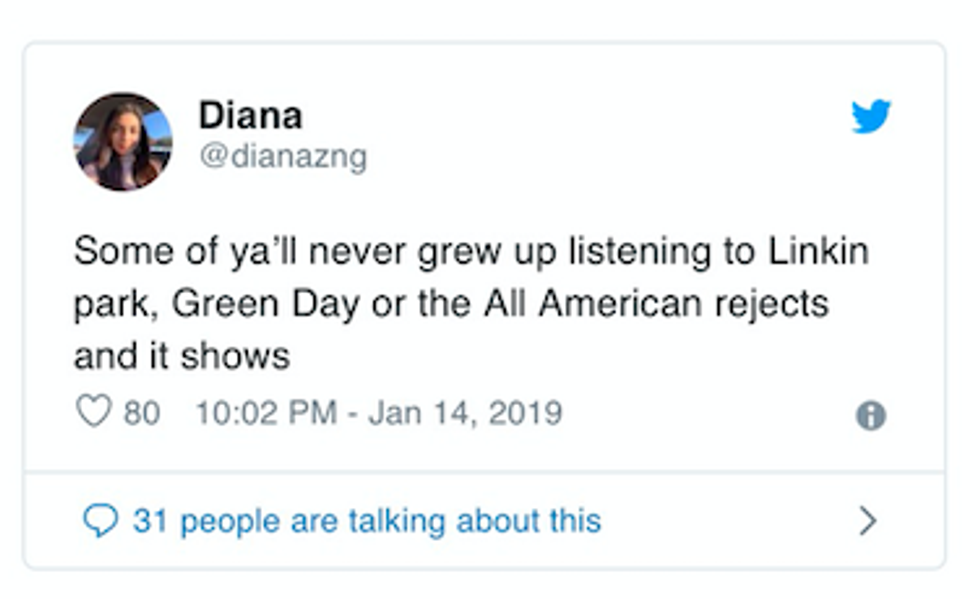Open the tweet info circle icon

[x=870, y=416]
